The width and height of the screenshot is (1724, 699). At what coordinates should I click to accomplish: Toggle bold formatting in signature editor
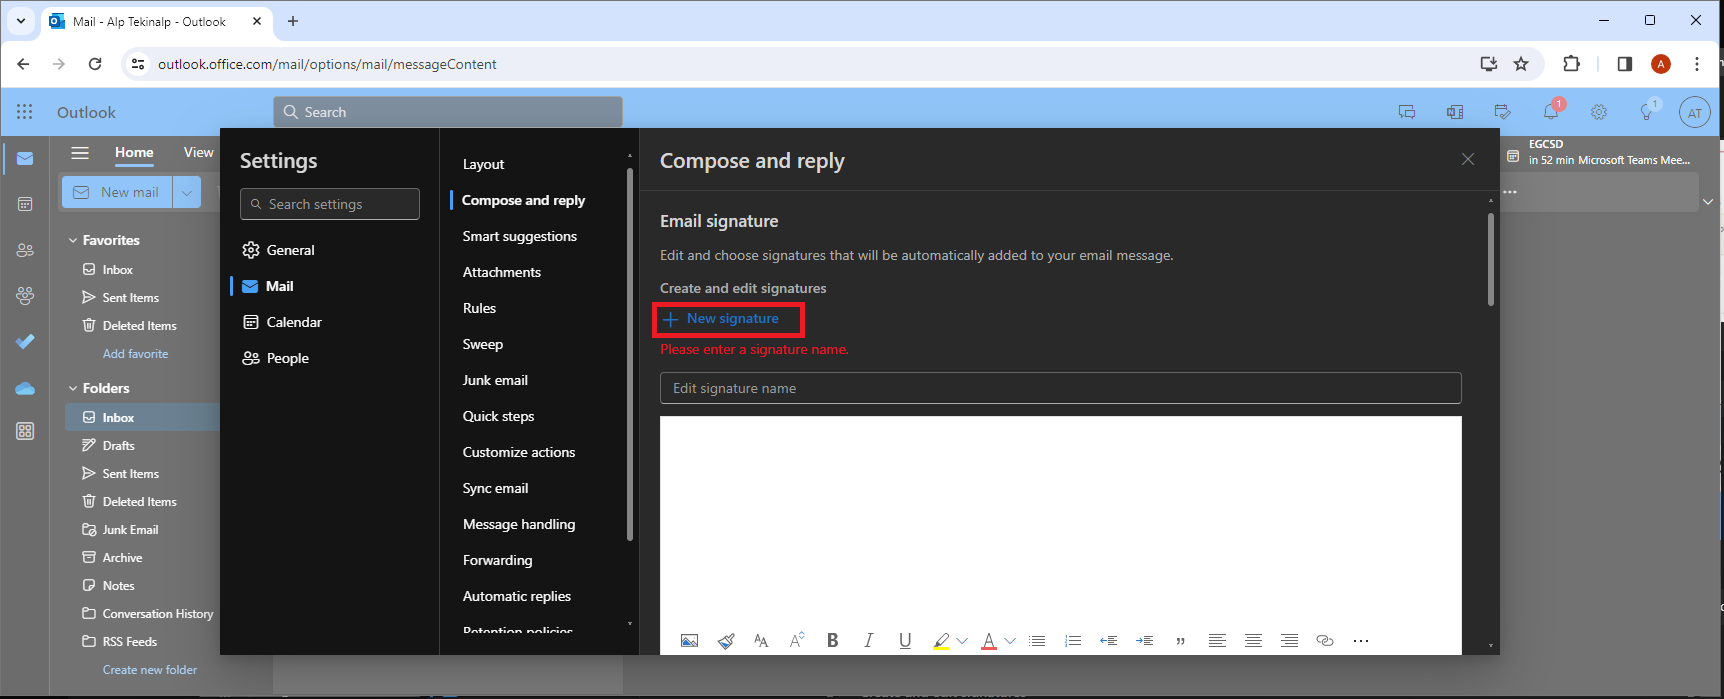coord(832,641)
